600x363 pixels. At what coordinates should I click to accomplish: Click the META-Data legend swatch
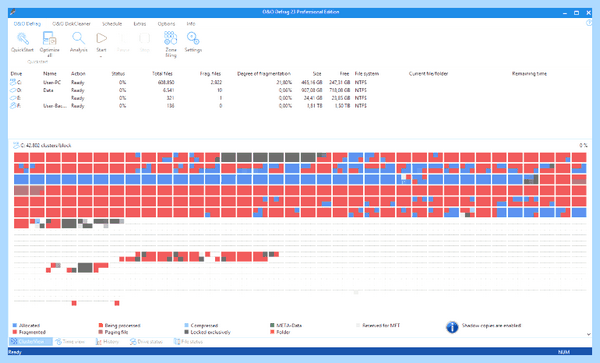click(x=272, y=326)
